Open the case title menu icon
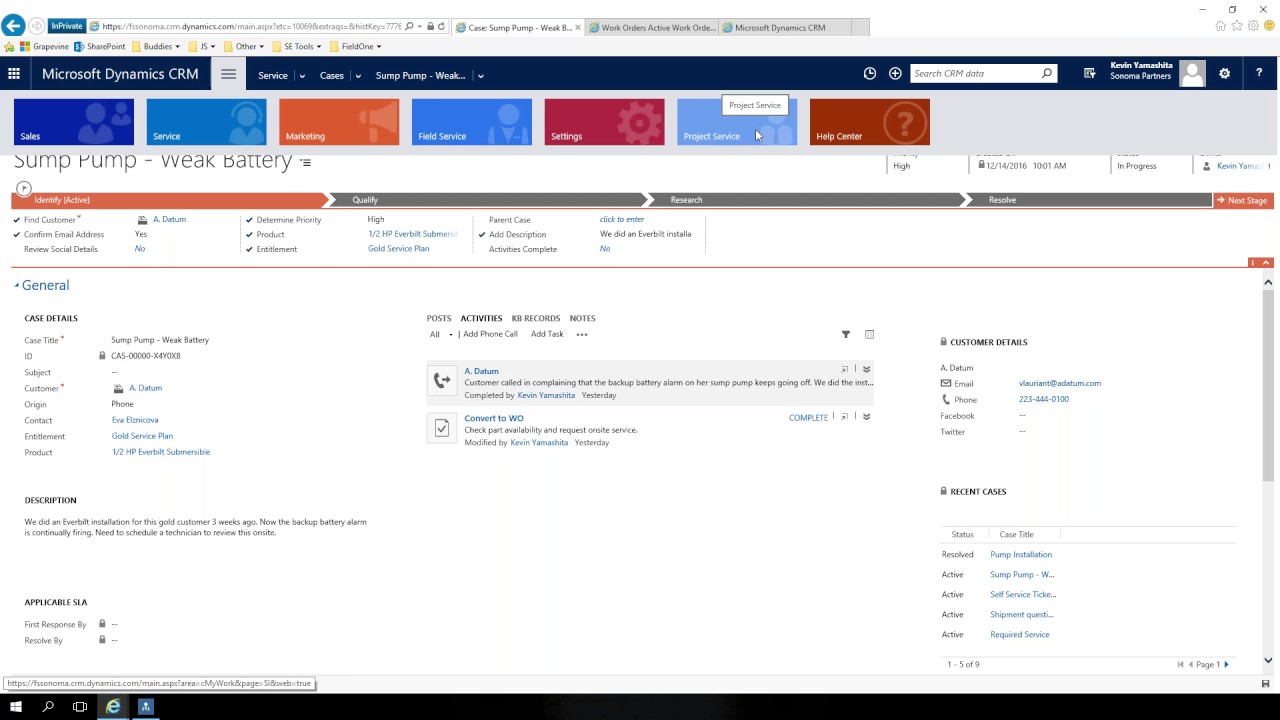 pyautogui.click(x=306, y=162)
